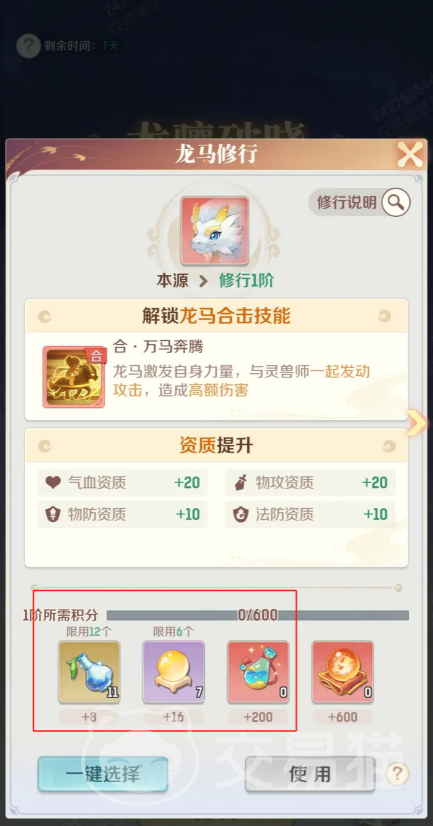Image resolution: width=433 pixels, height=826 pixels.
Task: Close the 龙马修行 dialog
Action: tap(409, 155)
